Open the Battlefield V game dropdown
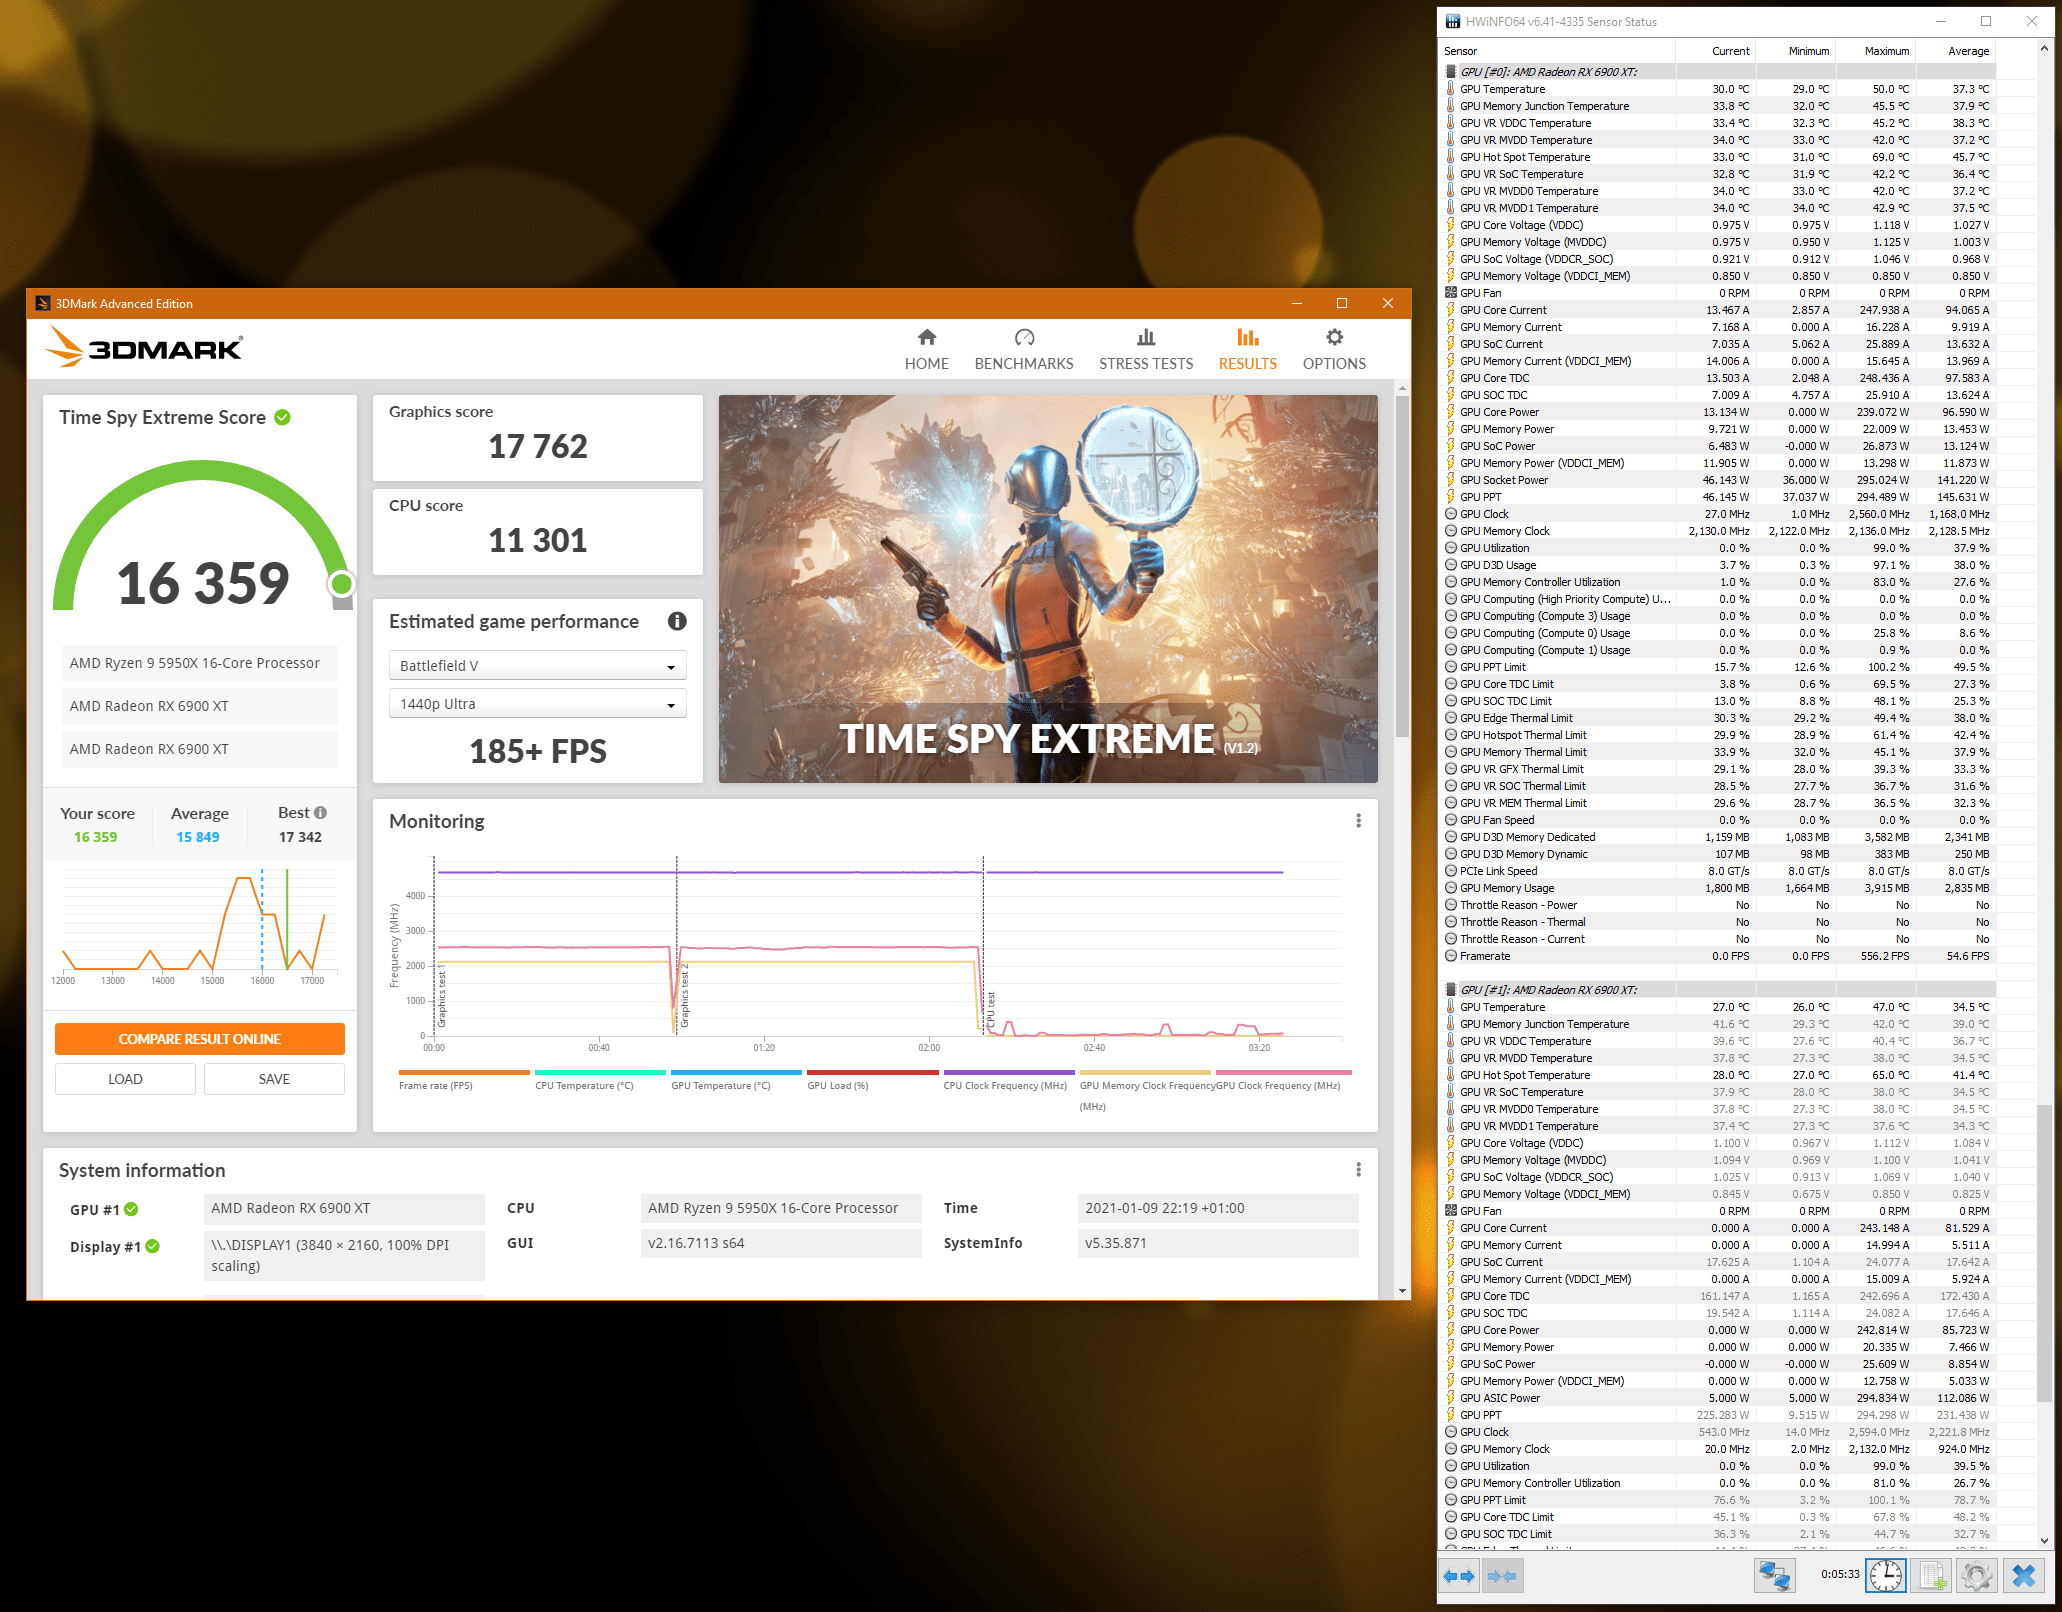Viewport: 2062px width, 1612px height. [x=537, y=666]
